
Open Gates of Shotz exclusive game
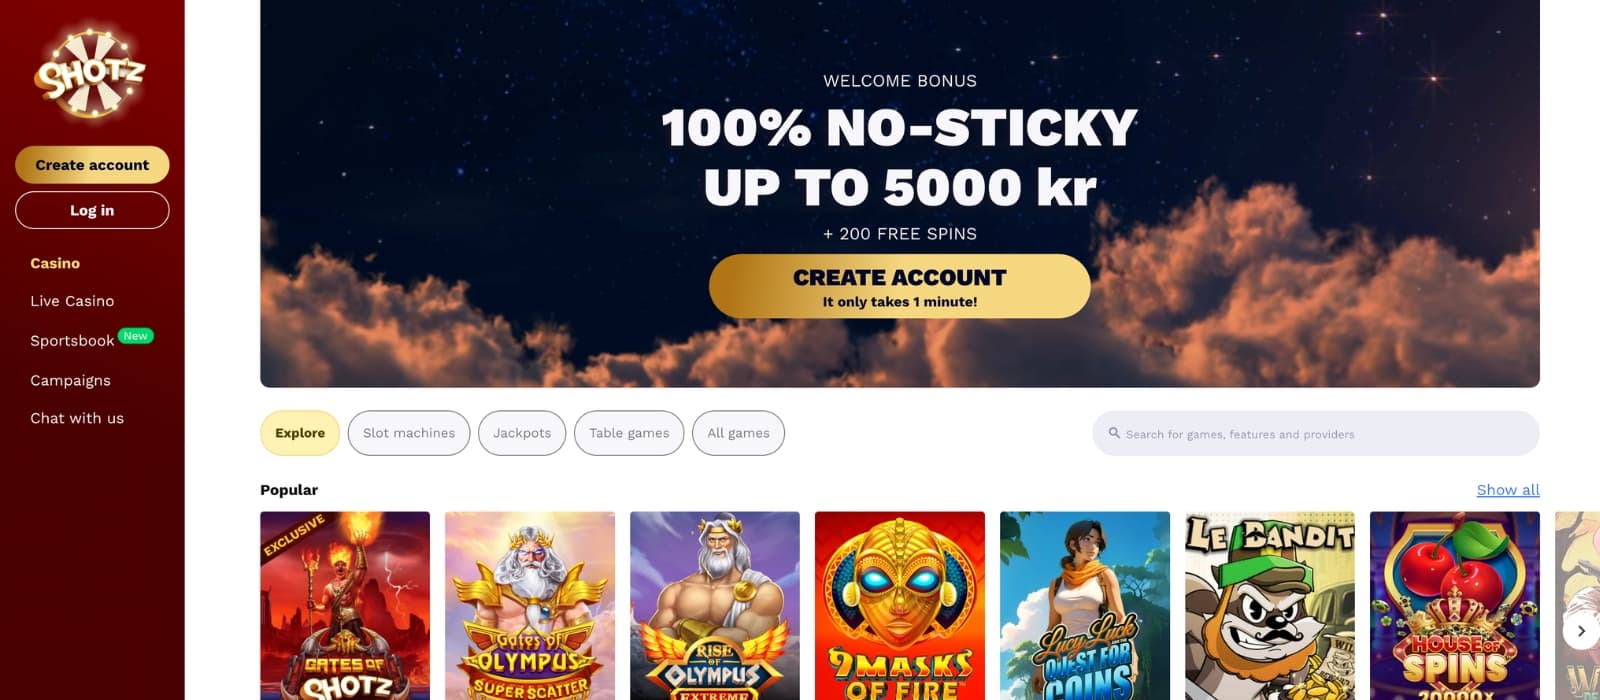[x=345, y=606]
